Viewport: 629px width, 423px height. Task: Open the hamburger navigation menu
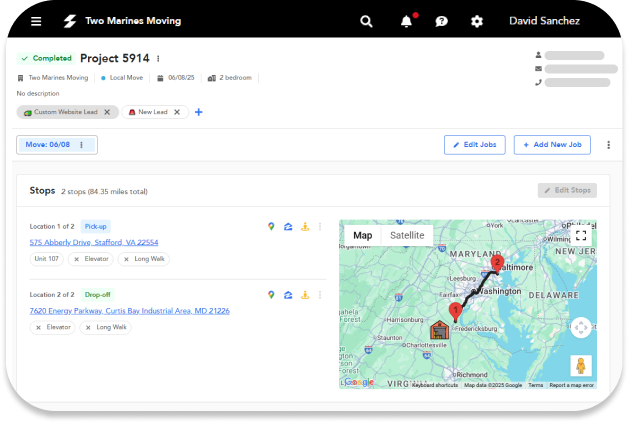click(x=36, y=21)
